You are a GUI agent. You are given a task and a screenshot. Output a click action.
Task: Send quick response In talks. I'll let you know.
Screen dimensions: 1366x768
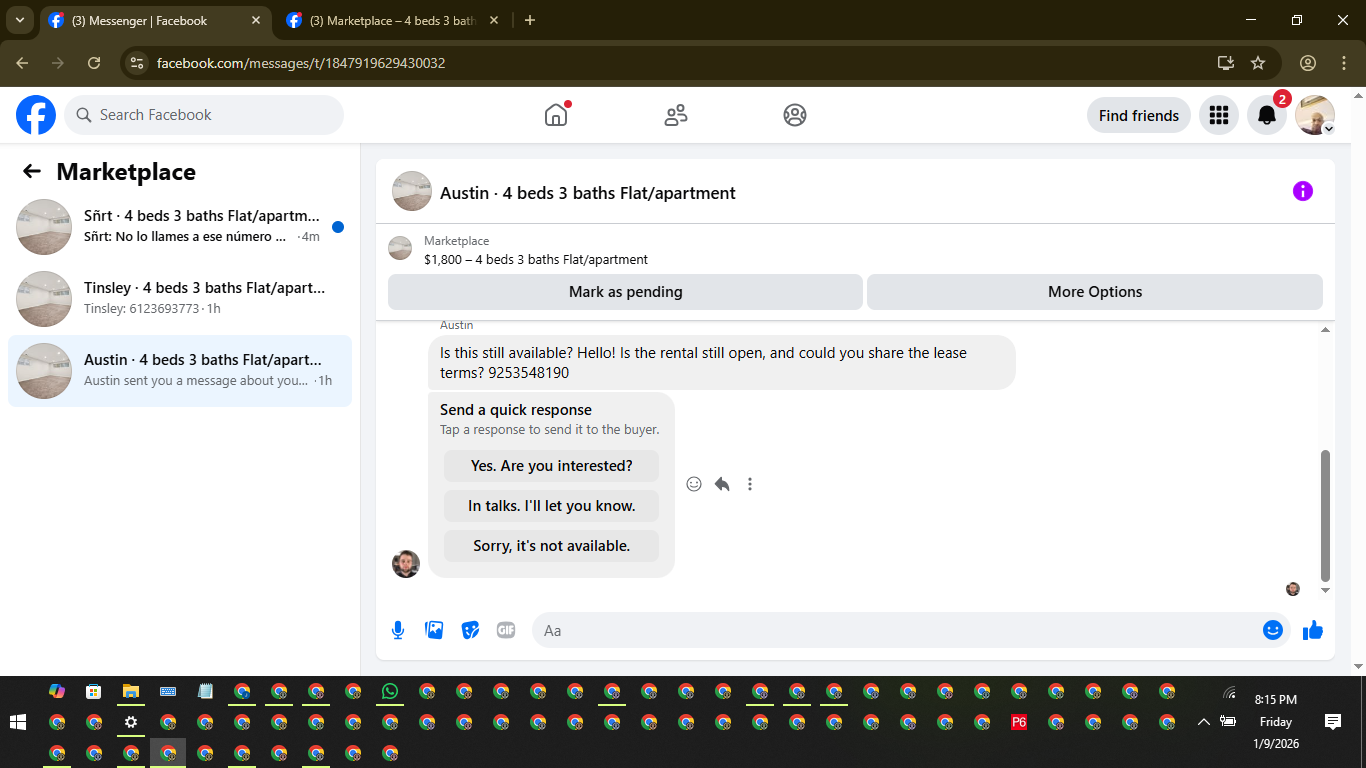552,506
